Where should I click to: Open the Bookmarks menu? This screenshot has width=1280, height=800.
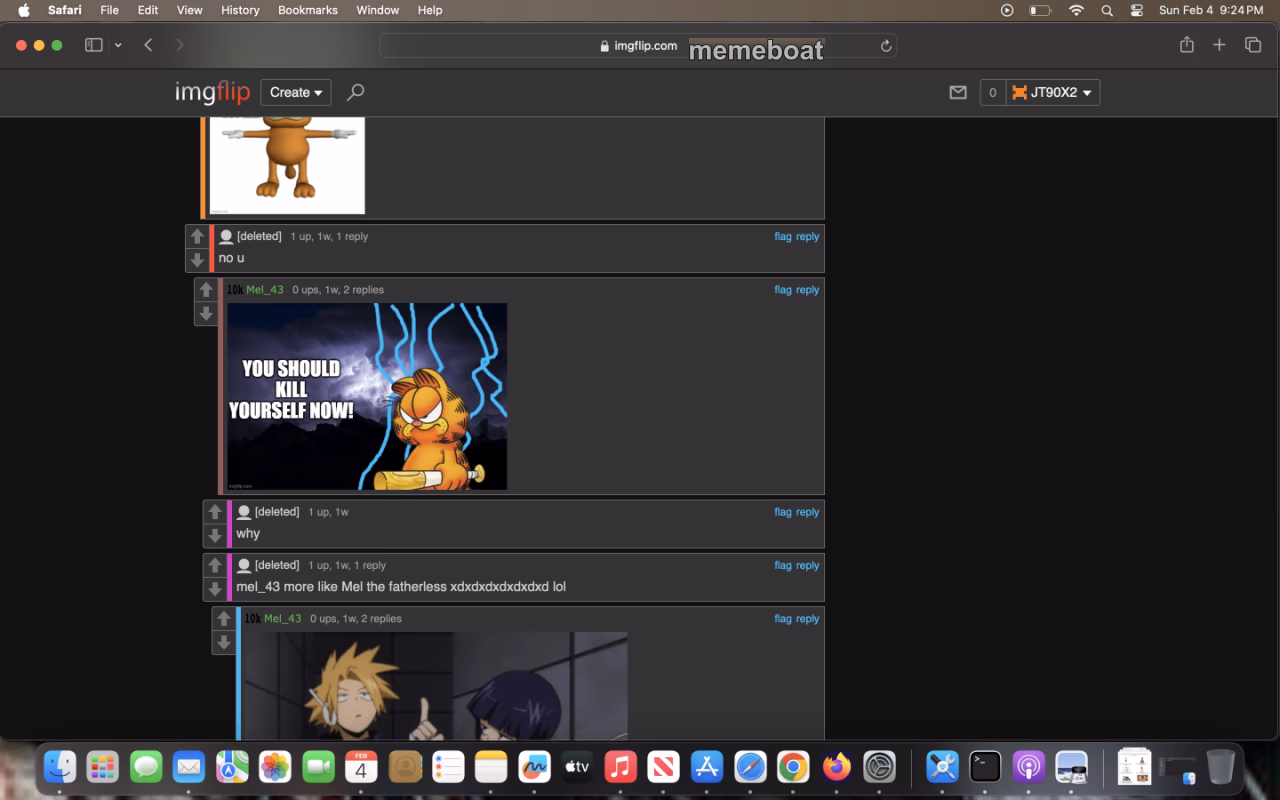[x=308, y=10]
